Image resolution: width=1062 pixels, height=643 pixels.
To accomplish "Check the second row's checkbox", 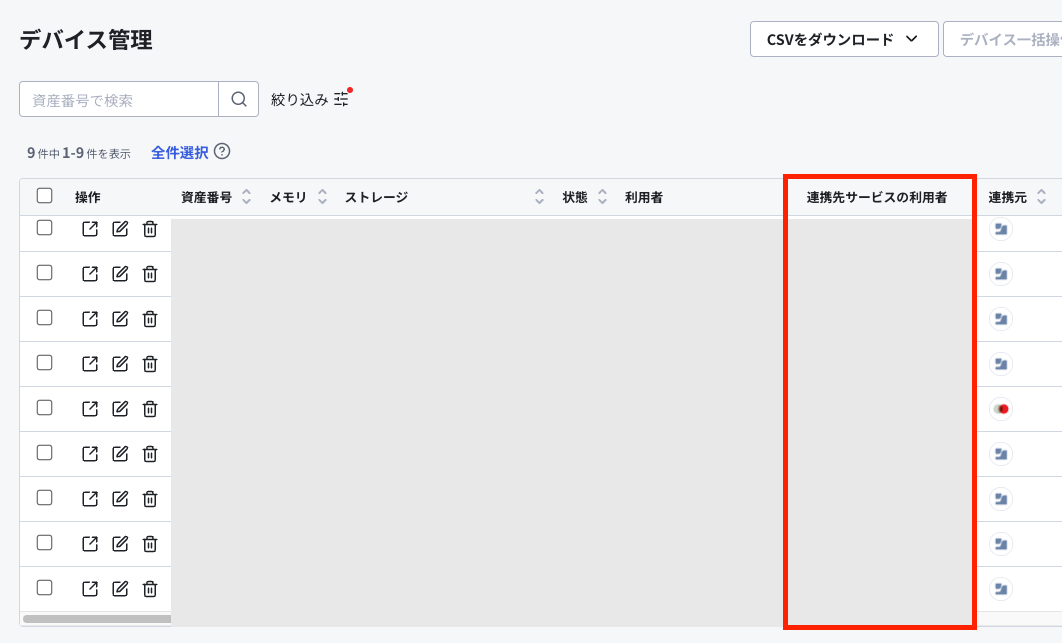I will tap(44, 272).
